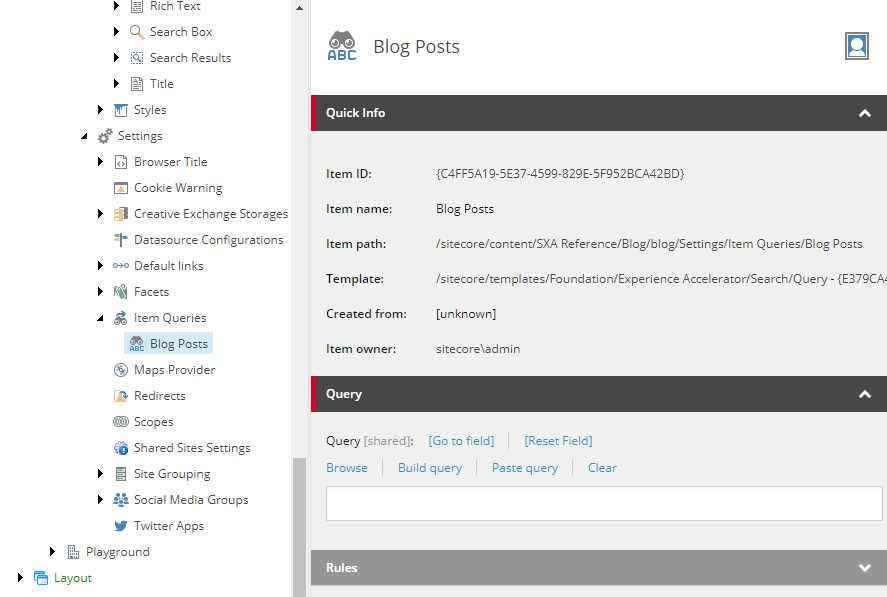Click the Twitter Apps bird icon
The image size is (887, 597).
coord(121,526)
